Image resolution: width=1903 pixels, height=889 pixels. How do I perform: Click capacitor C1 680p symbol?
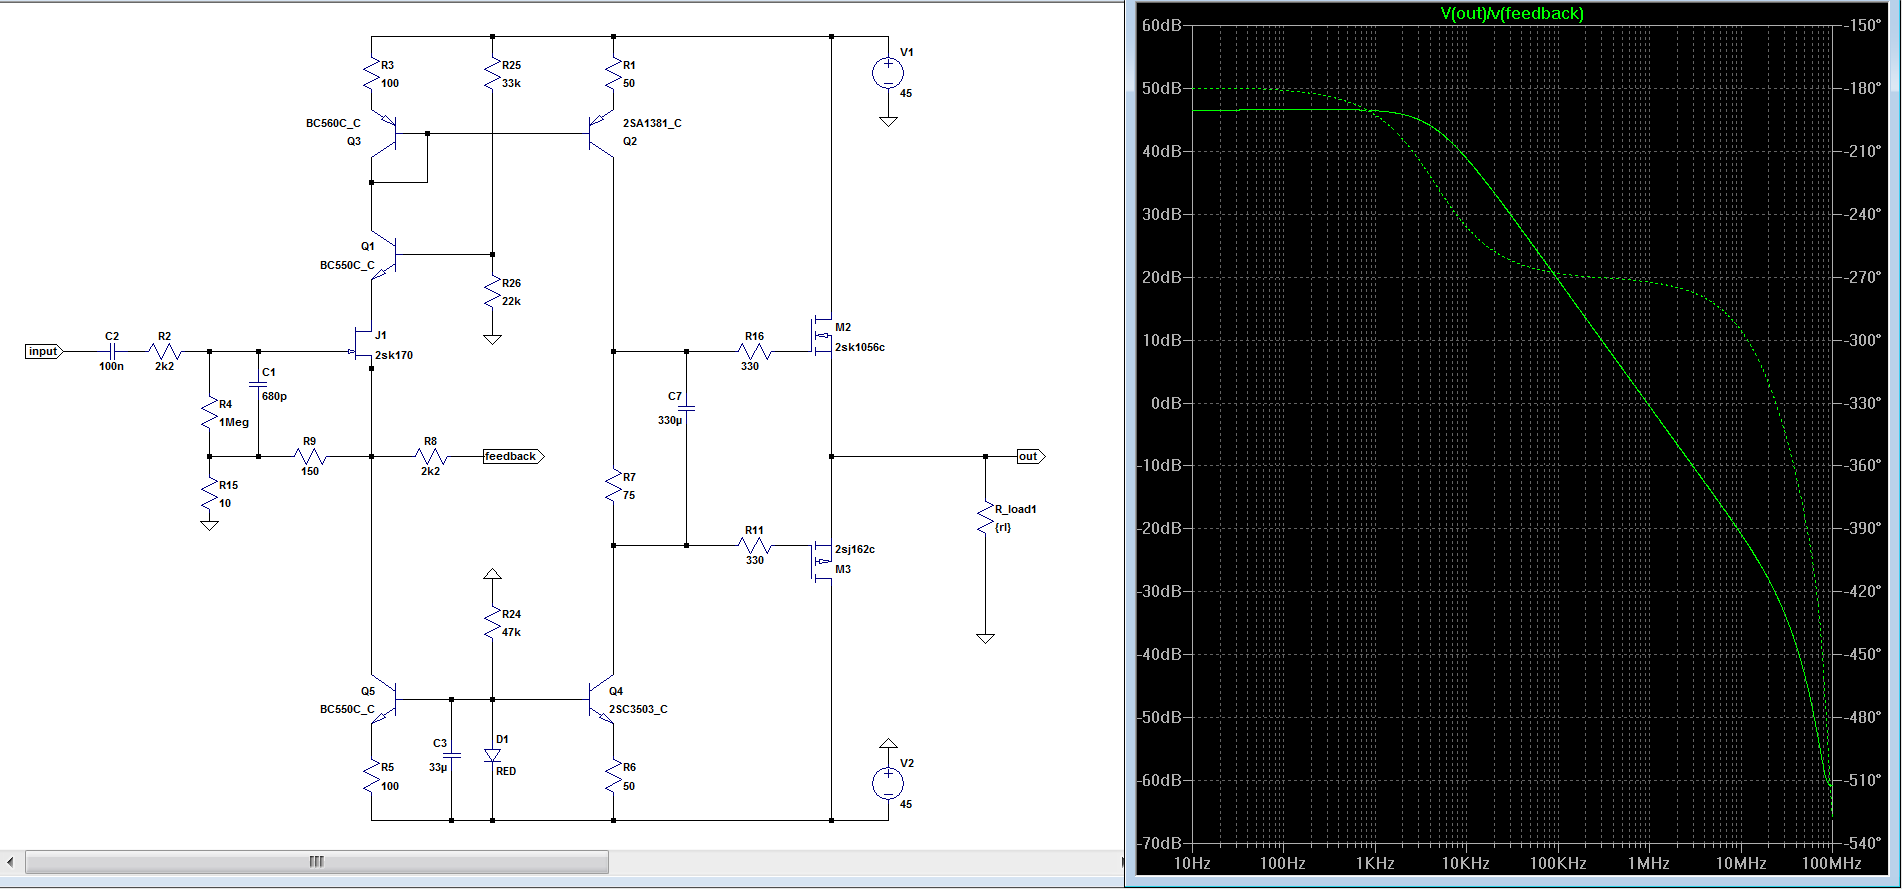click(259, 384)
